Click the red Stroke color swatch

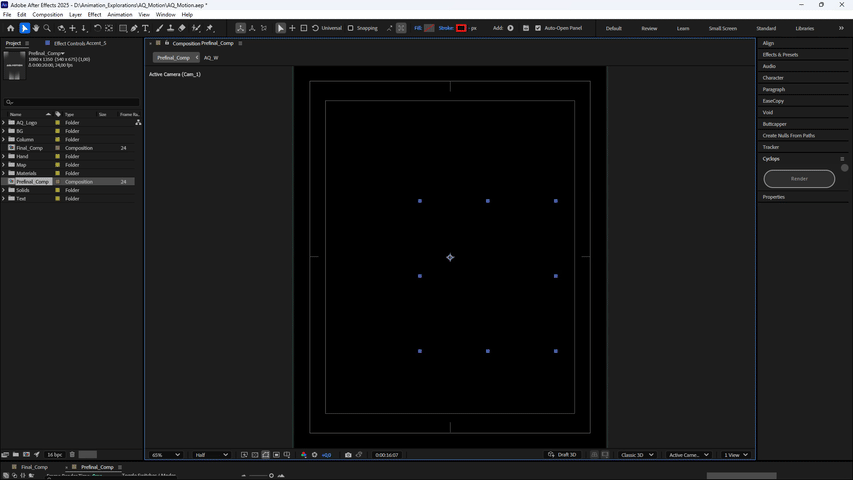coord(461,28)
